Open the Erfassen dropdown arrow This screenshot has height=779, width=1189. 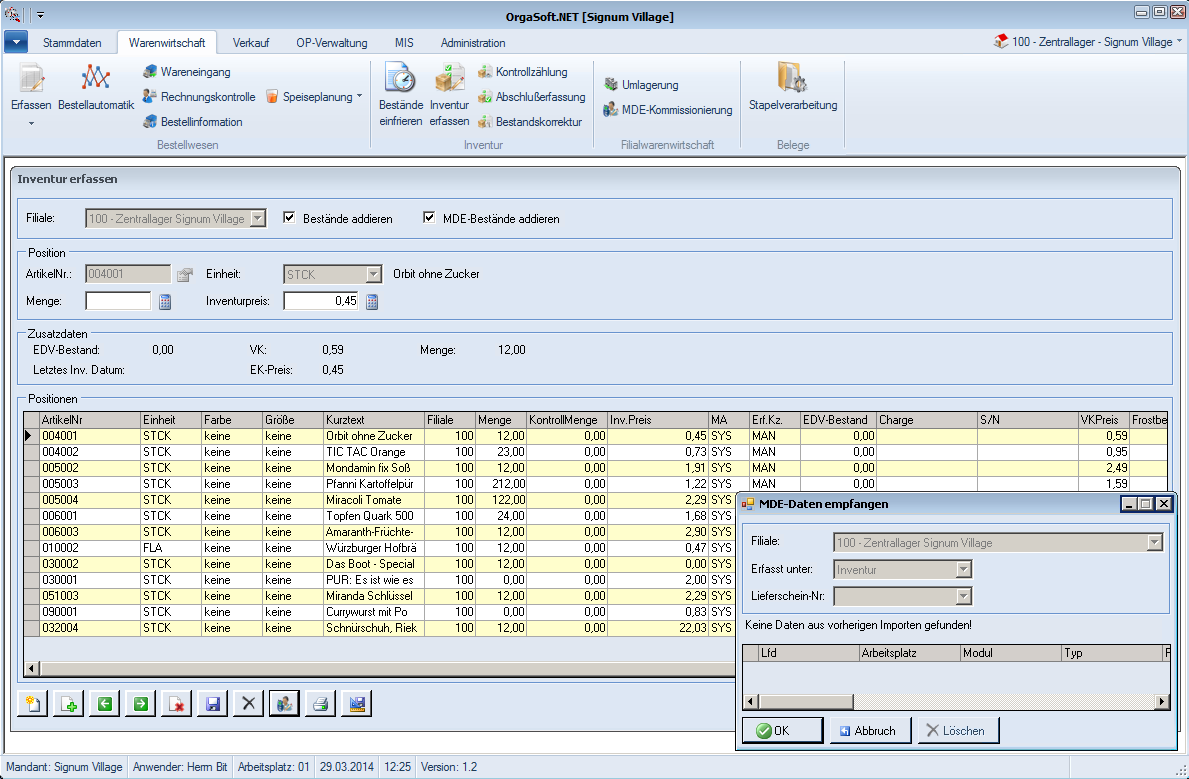(30, 124)
